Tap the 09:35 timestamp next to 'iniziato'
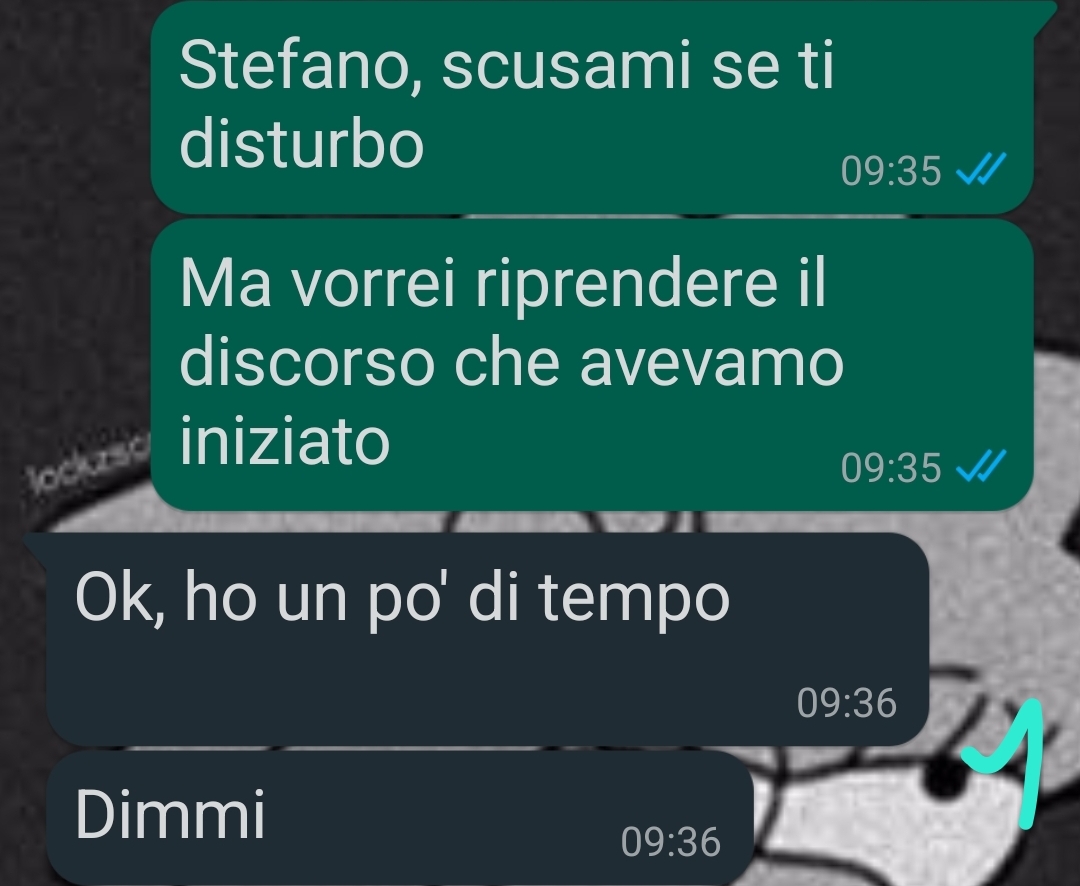Image resolution: width=1080 pixels, height=886 pixels. pos(891,468)
